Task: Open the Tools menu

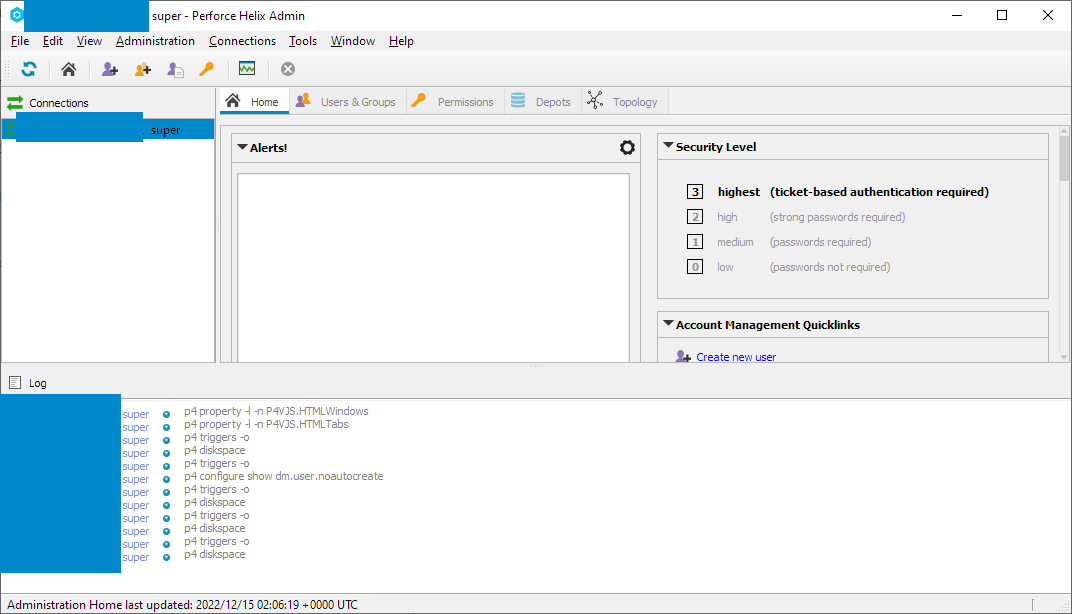Action: pyautogui.click(x=303, y=41)
